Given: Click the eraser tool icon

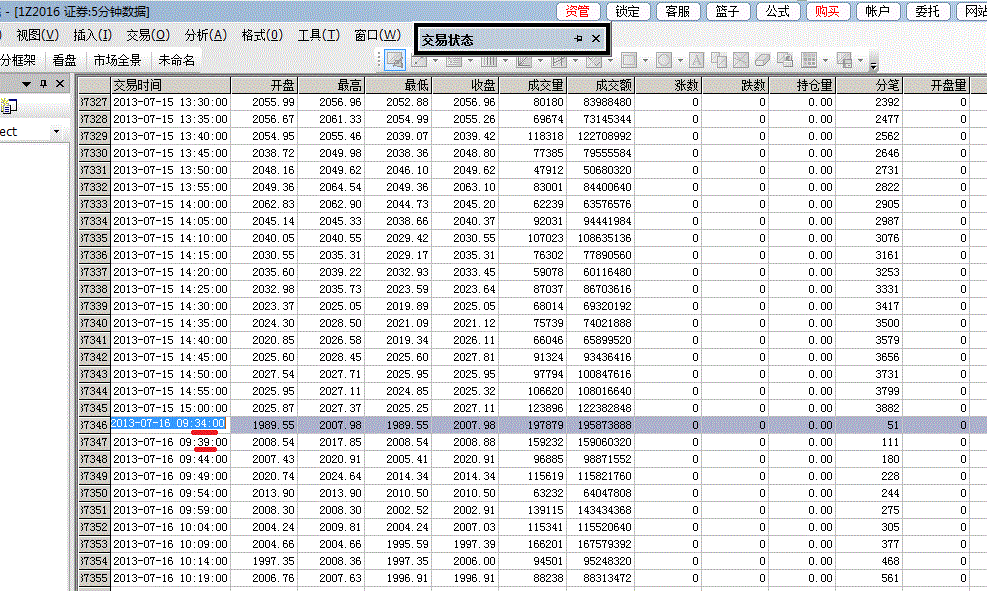Looking at the screenshot, I should point(762,61).
